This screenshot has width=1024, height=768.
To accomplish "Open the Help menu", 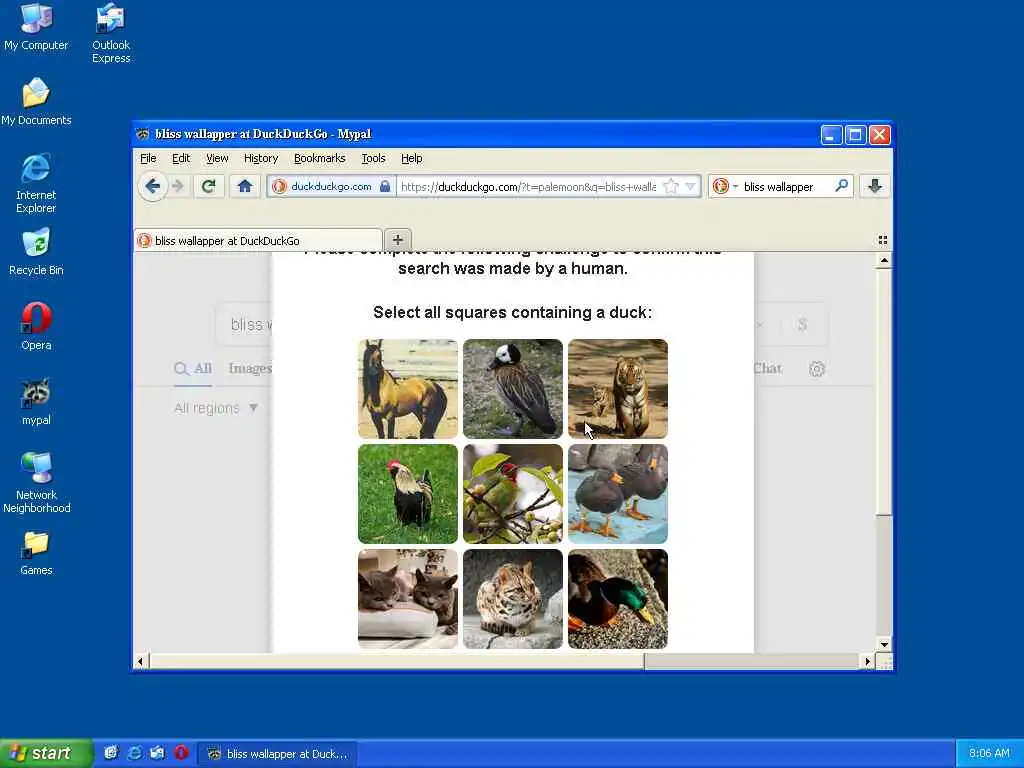I will 411,158.
